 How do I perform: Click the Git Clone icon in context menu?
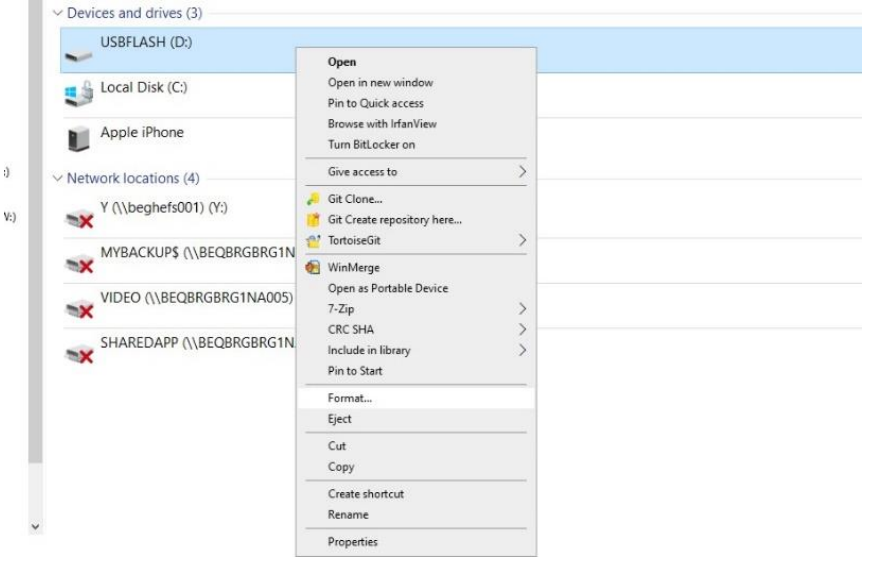313,199
